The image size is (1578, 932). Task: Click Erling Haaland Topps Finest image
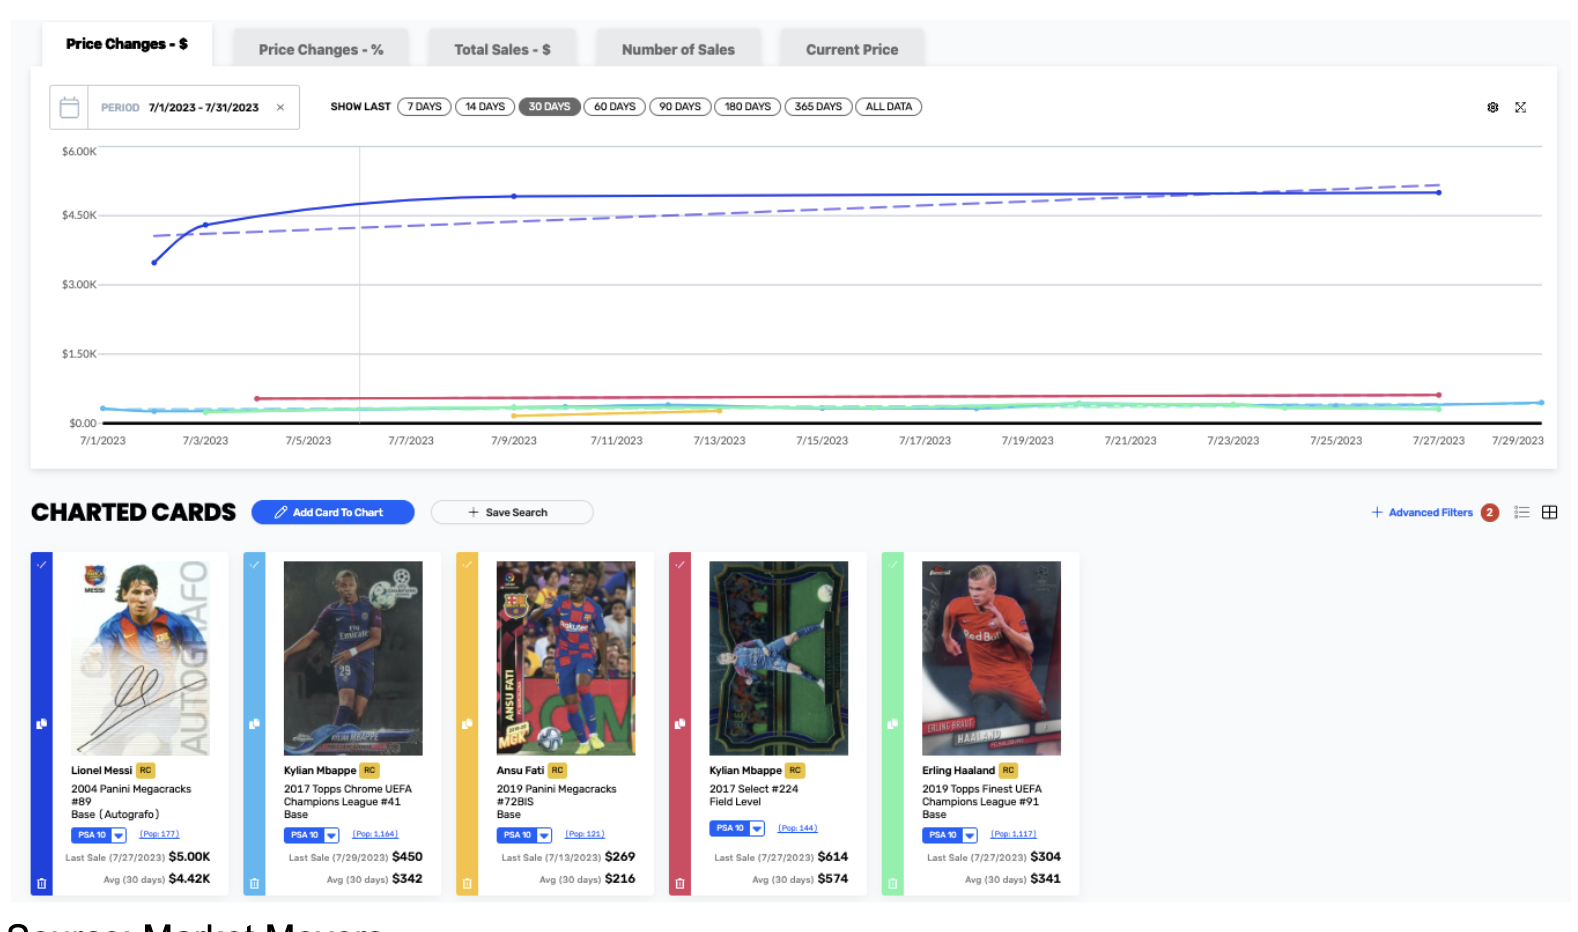[991, 658]
